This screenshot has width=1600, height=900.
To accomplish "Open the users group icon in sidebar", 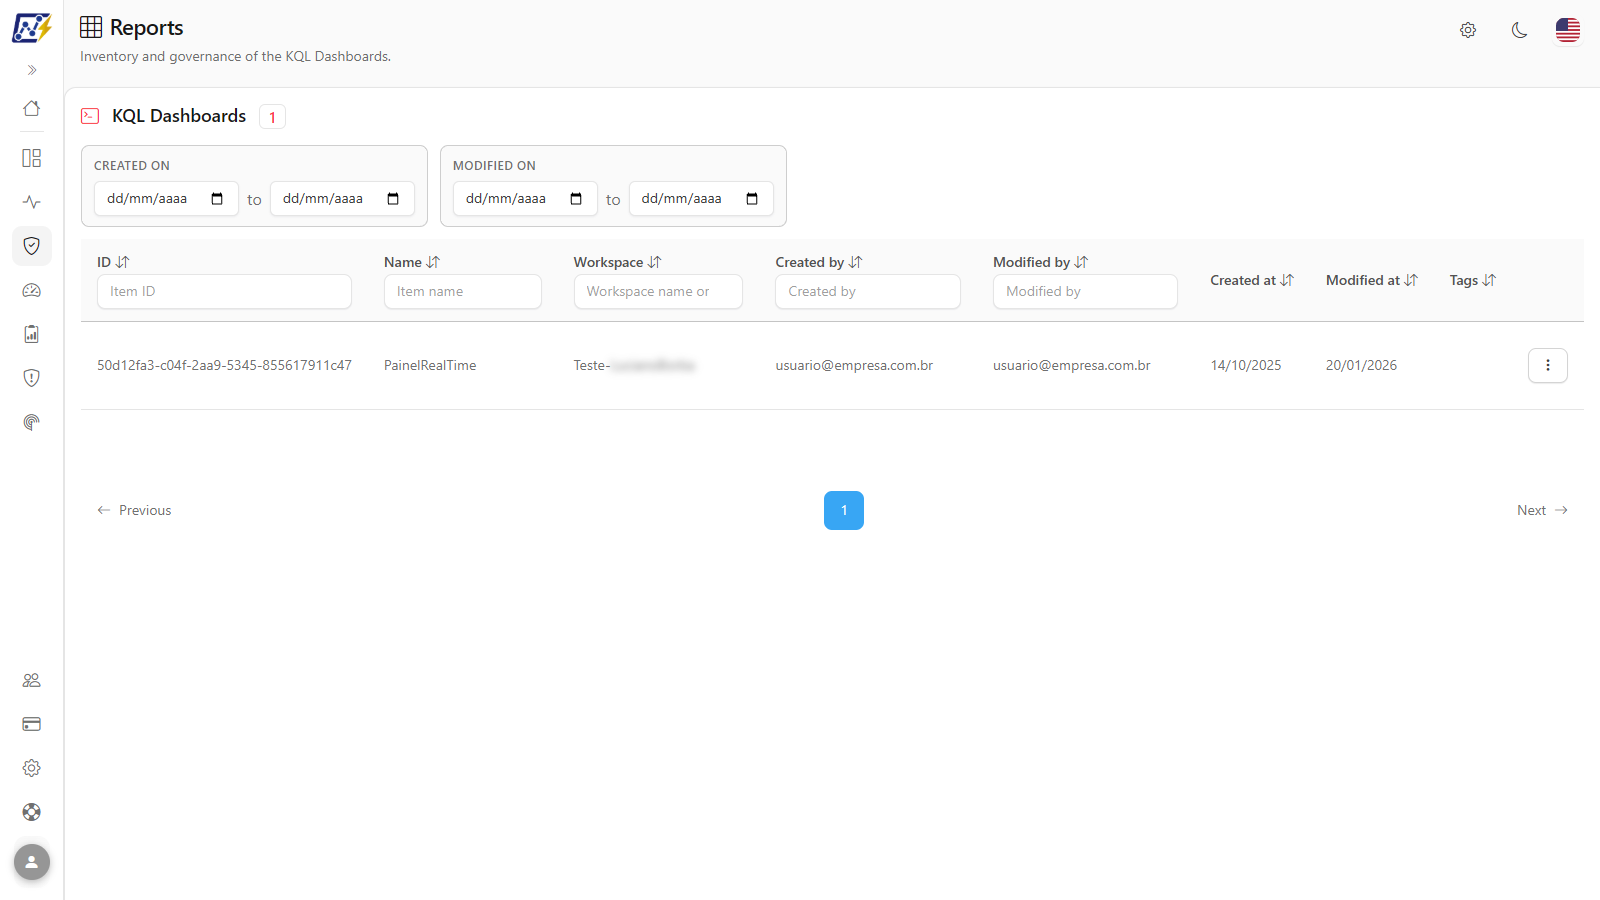I will (32, 680).
